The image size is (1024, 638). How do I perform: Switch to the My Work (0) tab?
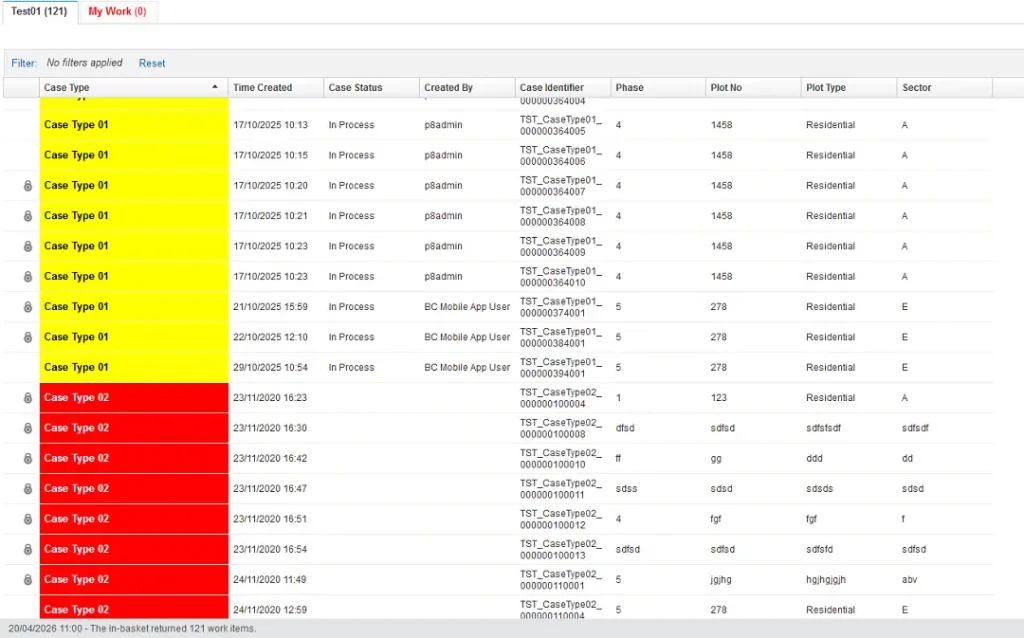tap(117, 12)
